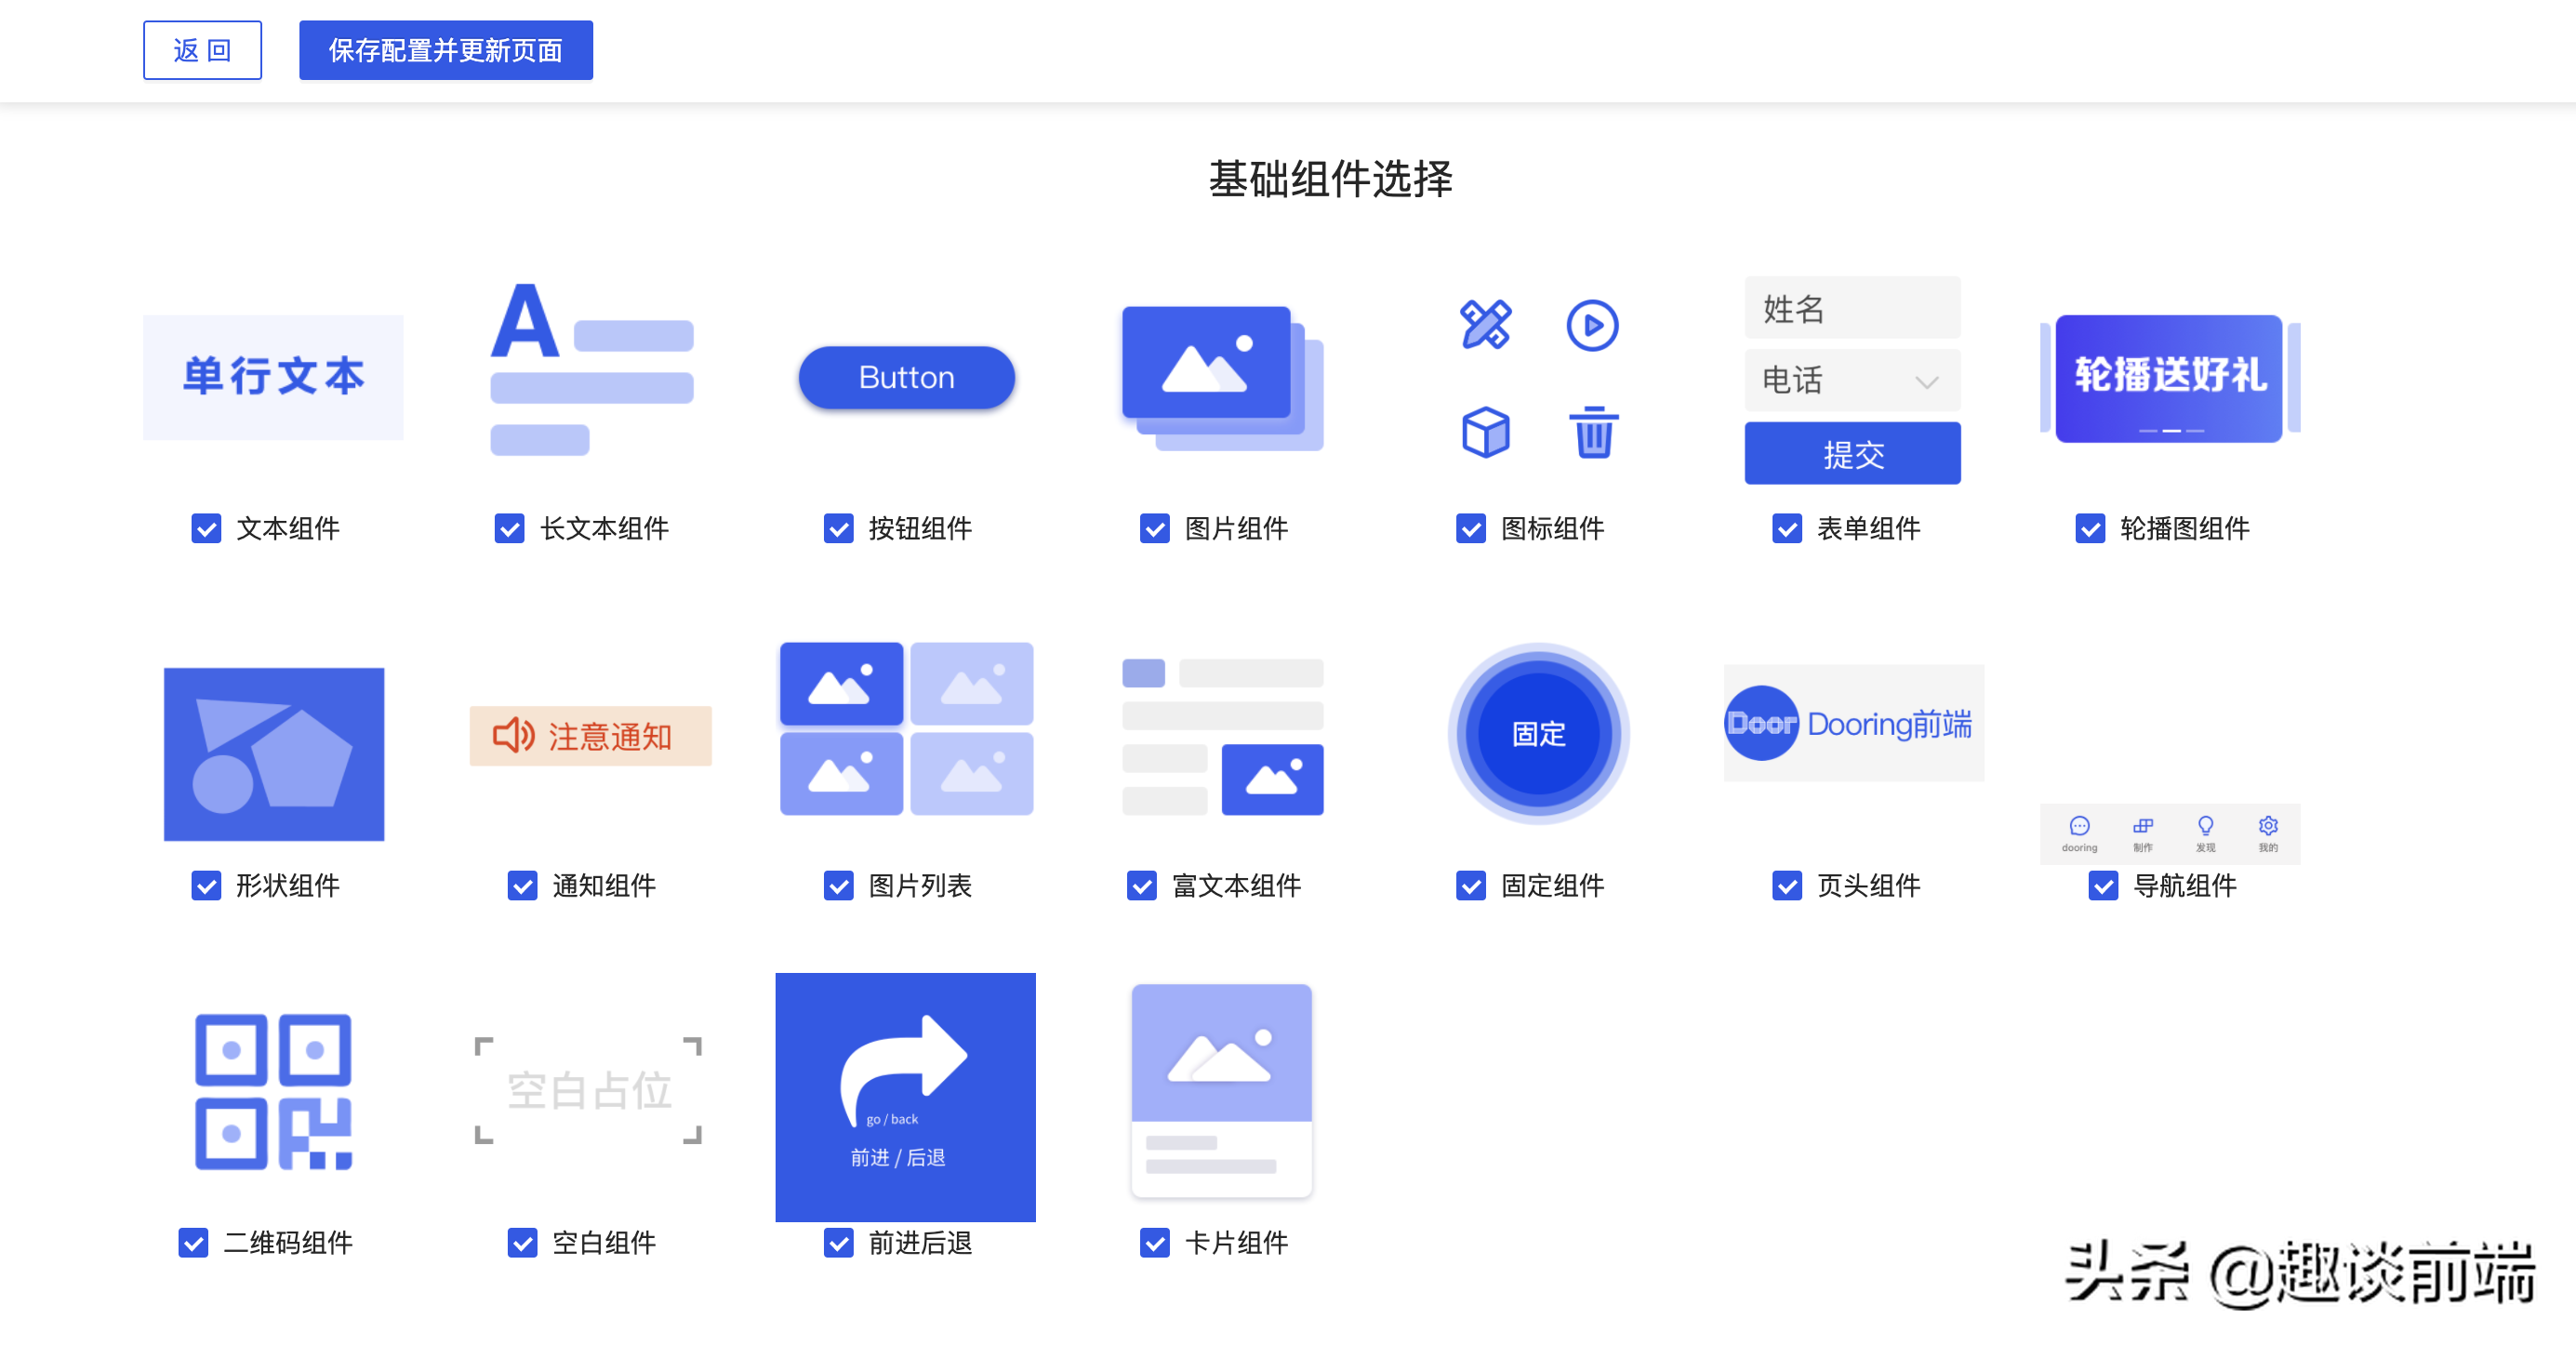Toggle the 轮播图组件 checkbox
2576x1345 pixels.
coord(2089,528)
